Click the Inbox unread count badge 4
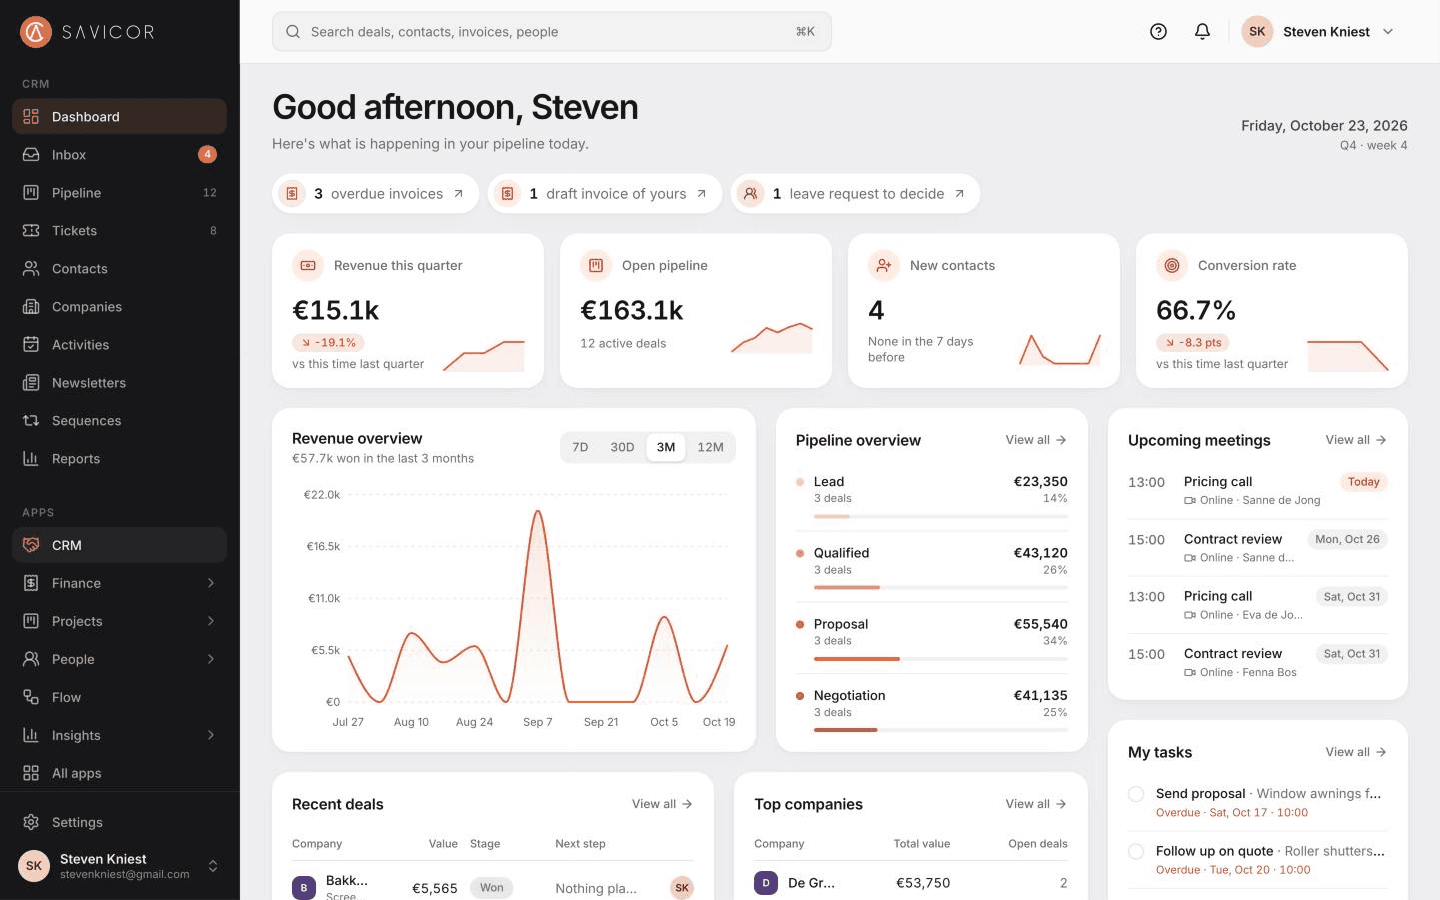1440x900 pixels. pyautogui.click(x=207, y=154)
